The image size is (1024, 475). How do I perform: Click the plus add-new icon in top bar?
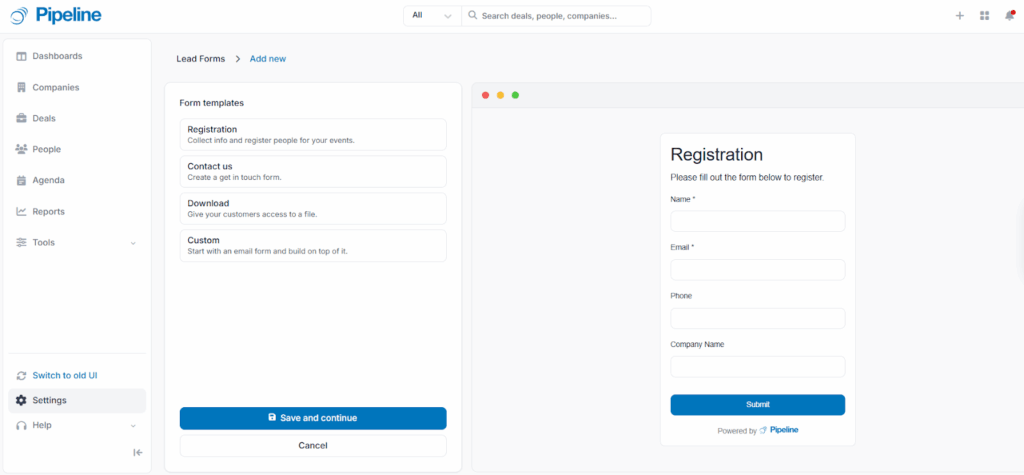[960, 16]
